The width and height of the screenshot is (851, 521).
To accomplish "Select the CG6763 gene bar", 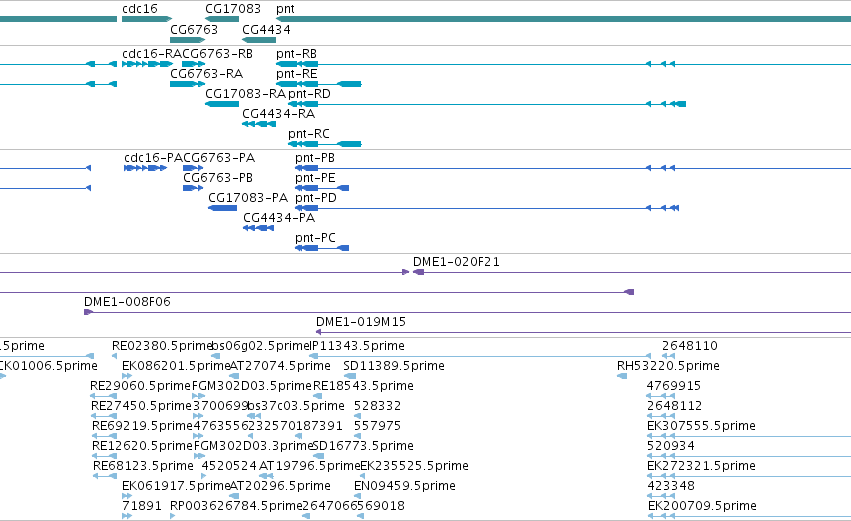I will click(x=187, y=40).
